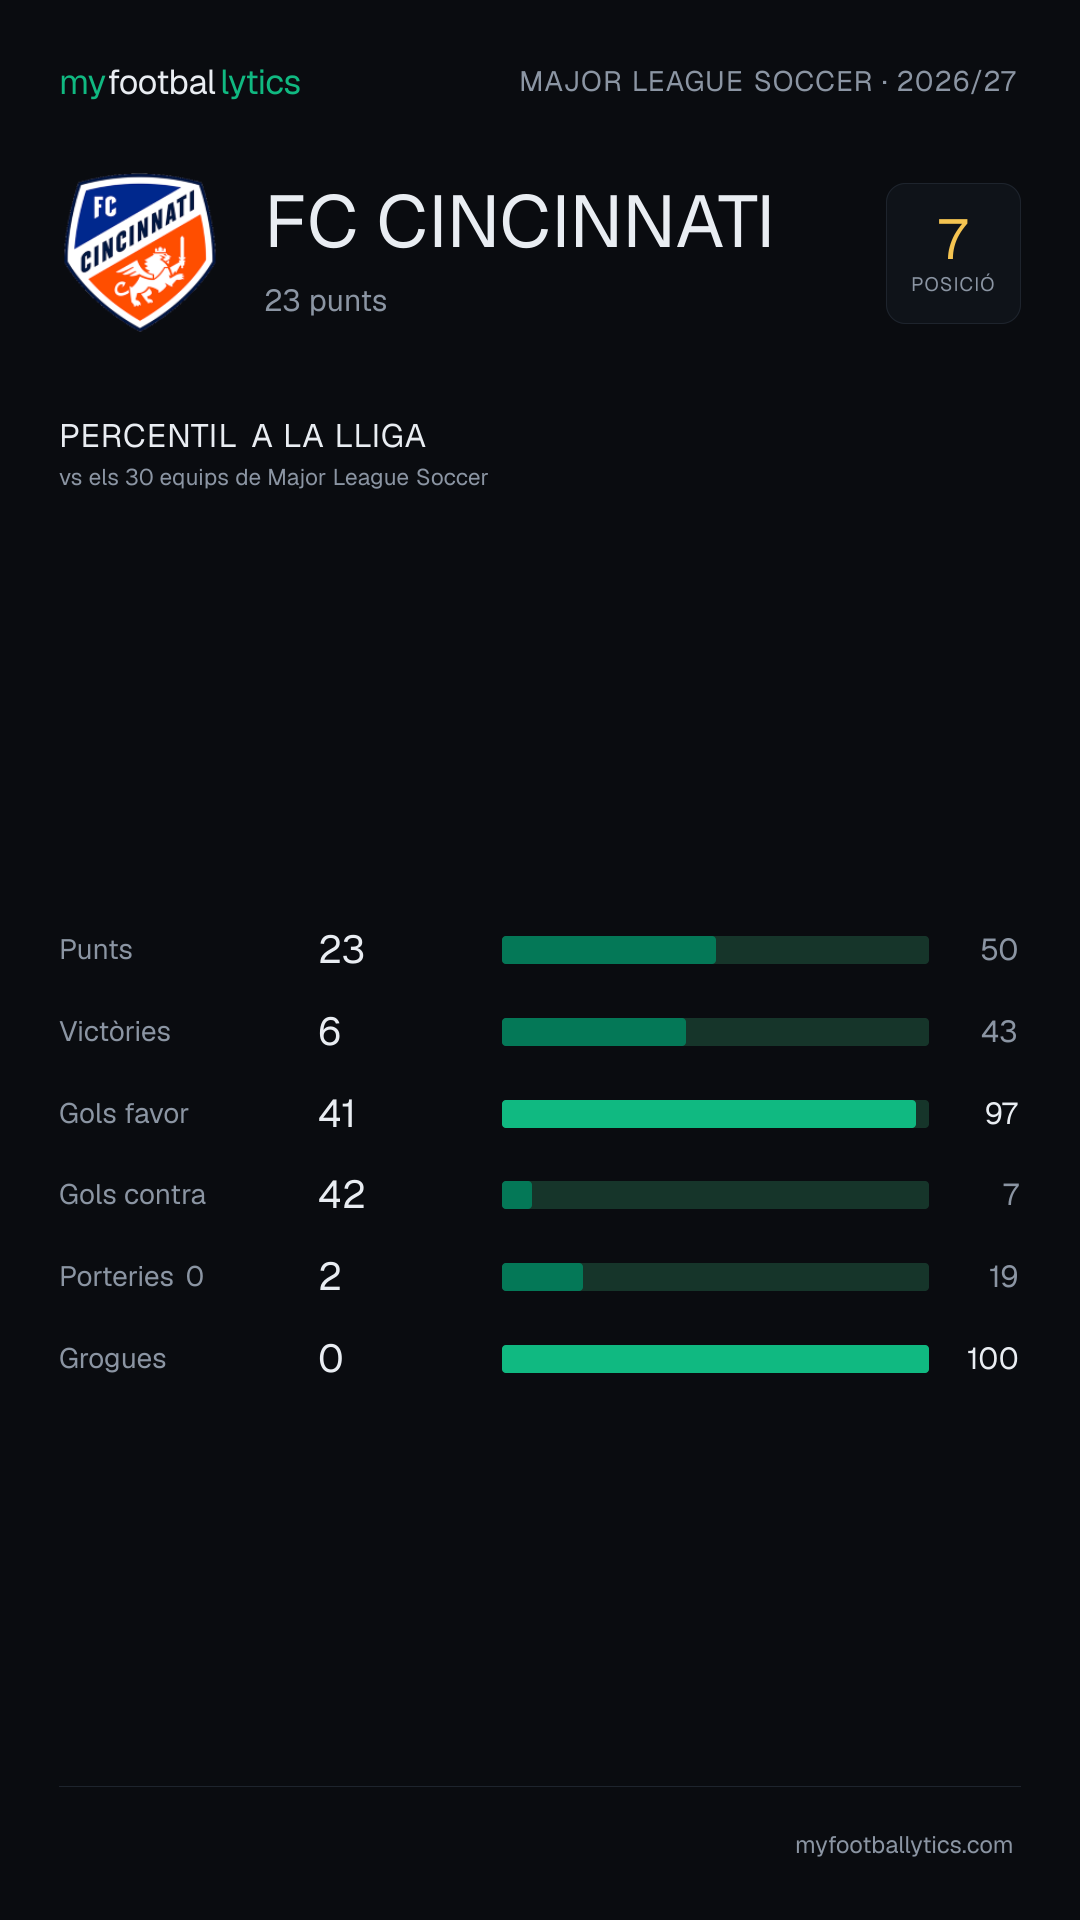Select the position 7 badge

pos(953,253)
